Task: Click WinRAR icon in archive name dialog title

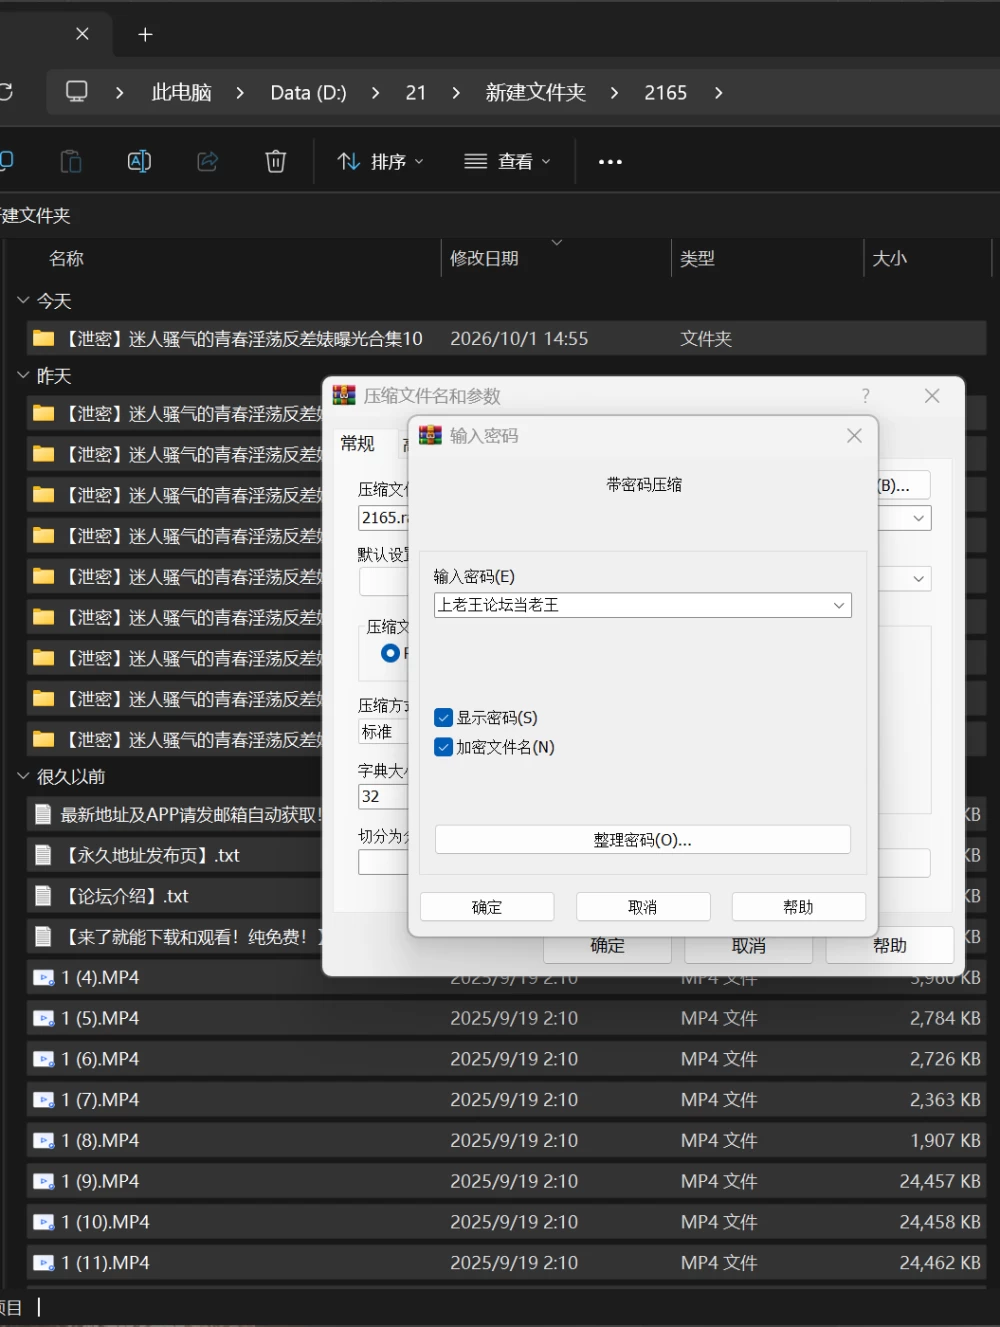Action: click(344, 395)
